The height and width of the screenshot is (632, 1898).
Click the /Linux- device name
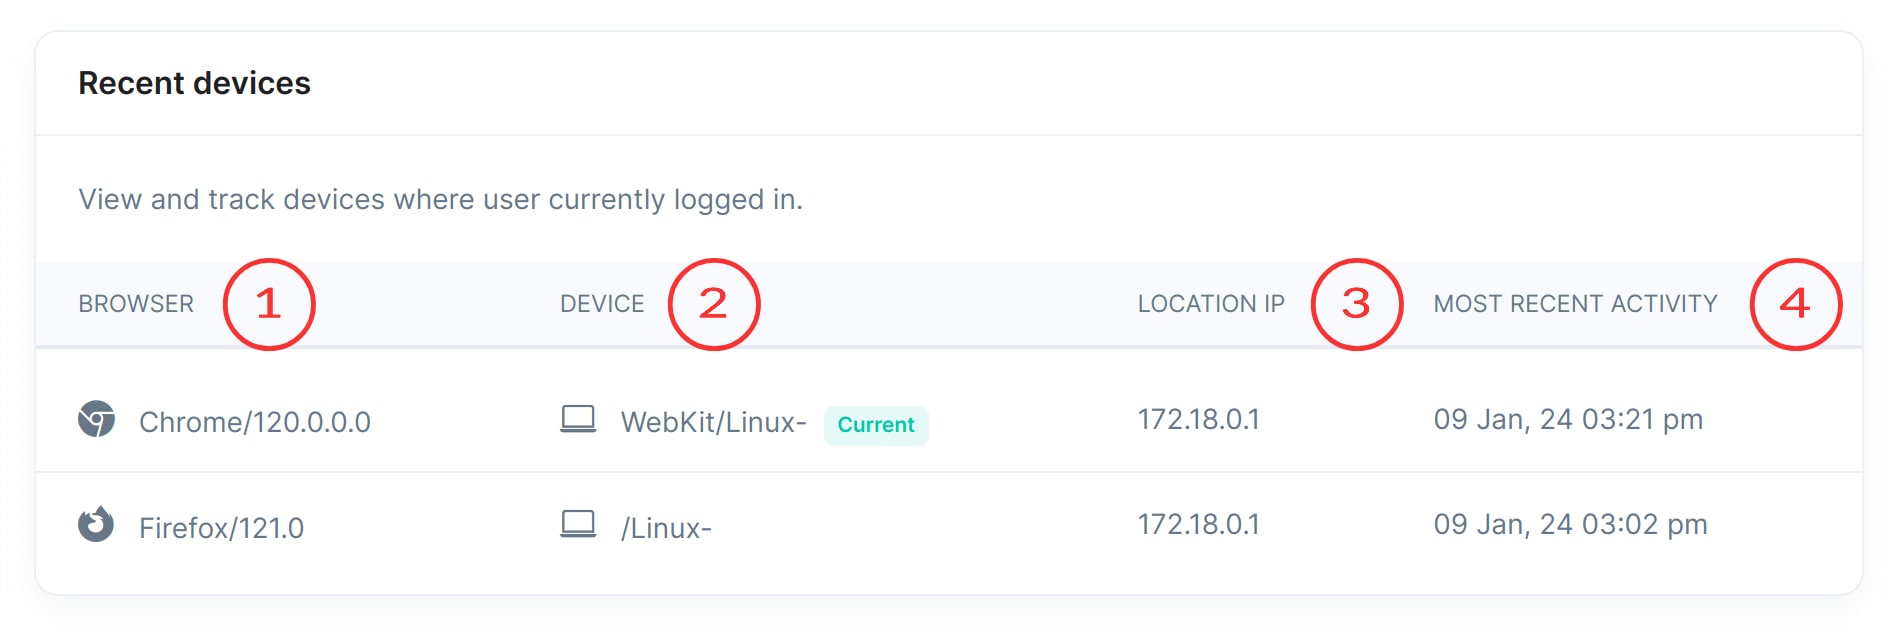666,528
